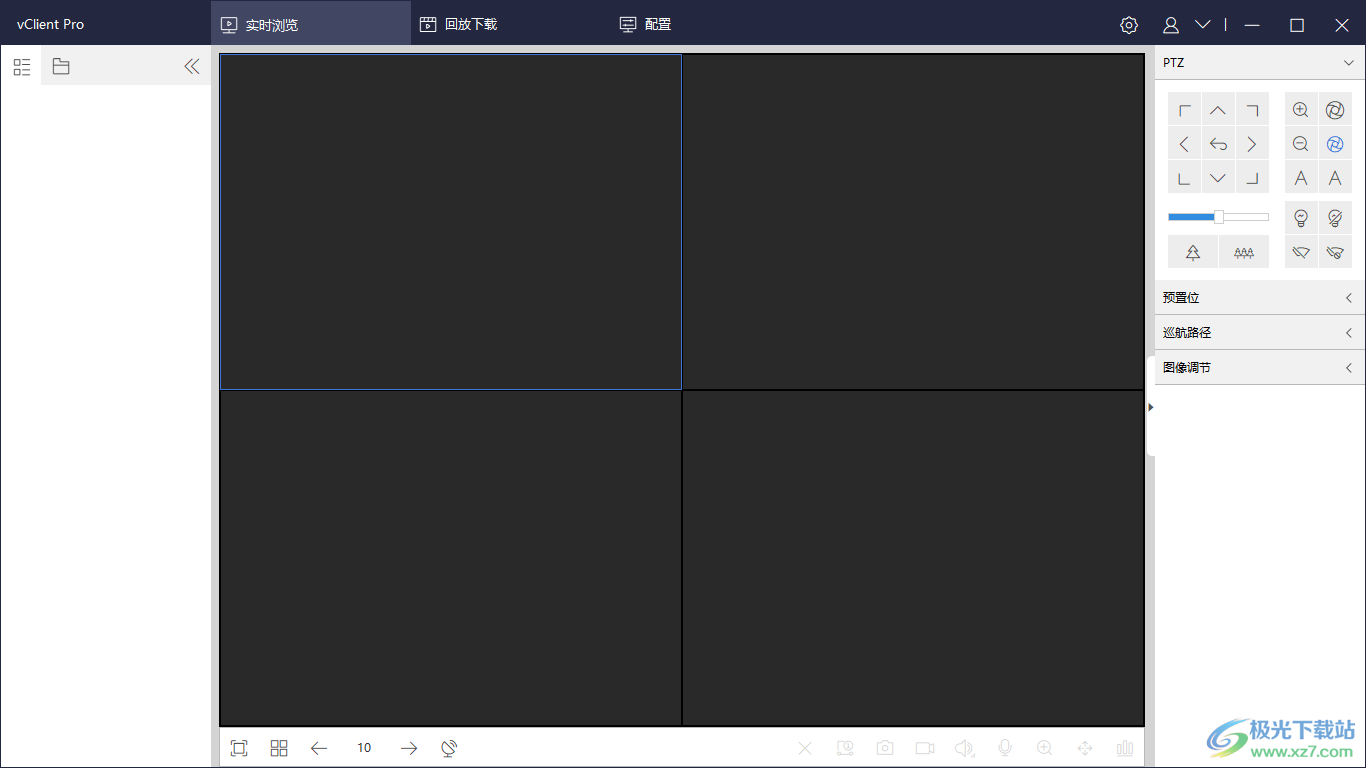
Task: Click the single tree icon
Action: point(1193,252)
